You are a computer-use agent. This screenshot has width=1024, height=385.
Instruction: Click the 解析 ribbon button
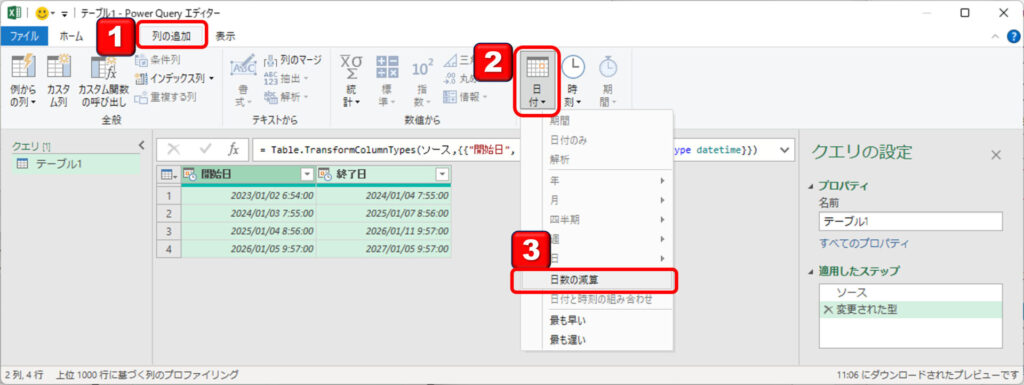pyautogui.click(x=286, y=97)
